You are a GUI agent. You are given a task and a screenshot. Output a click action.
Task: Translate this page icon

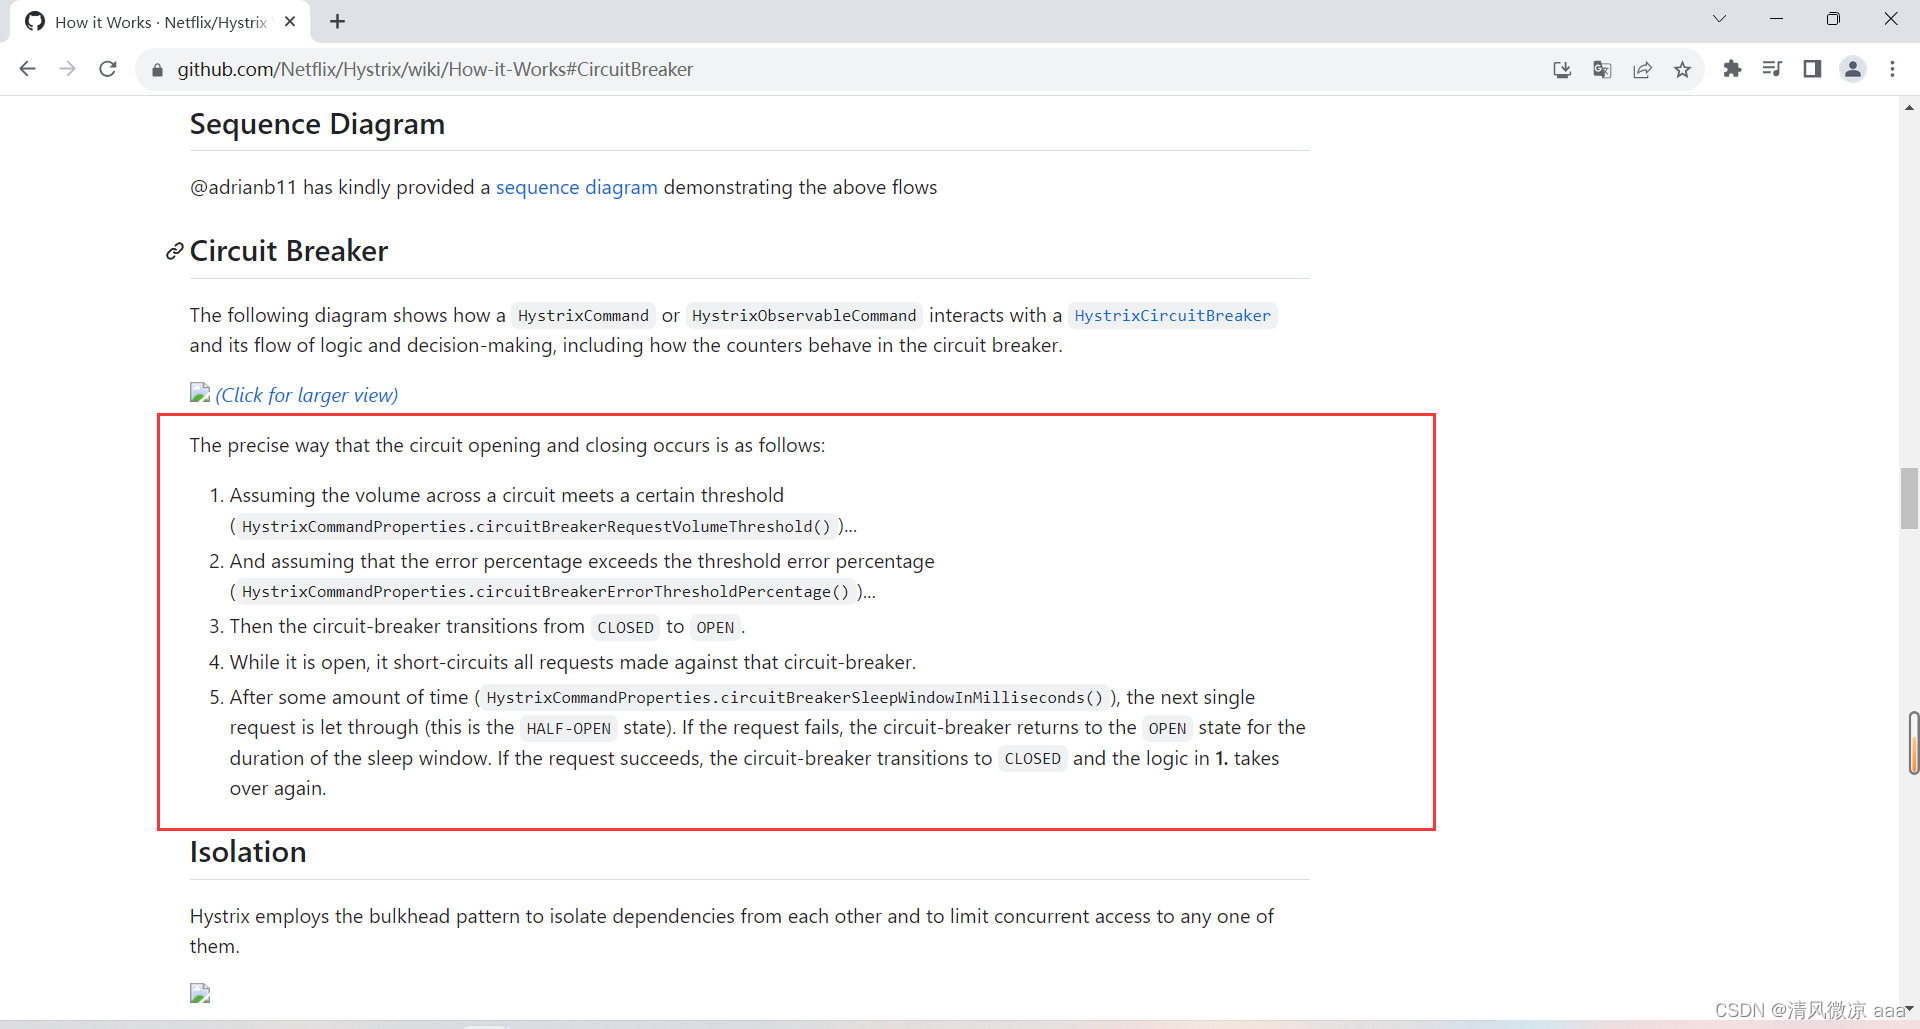1602,69
